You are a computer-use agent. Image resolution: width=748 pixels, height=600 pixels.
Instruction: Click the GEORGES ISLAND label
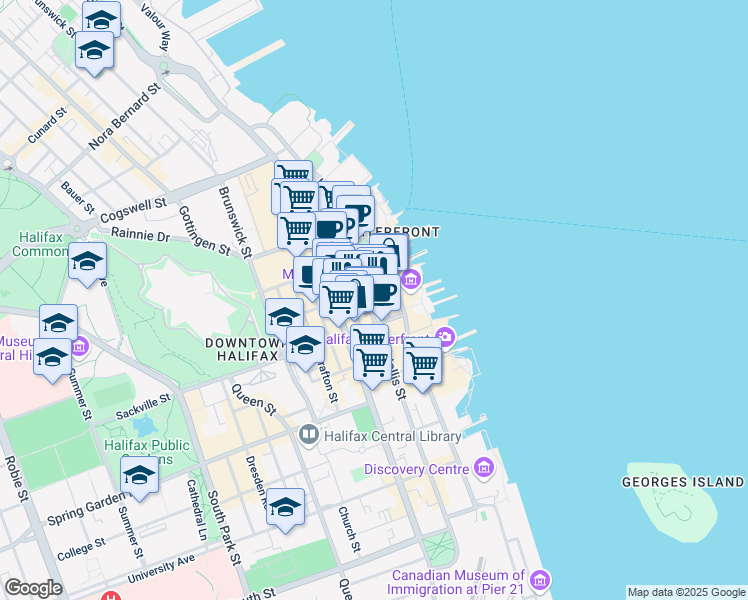tap(683, 482)
